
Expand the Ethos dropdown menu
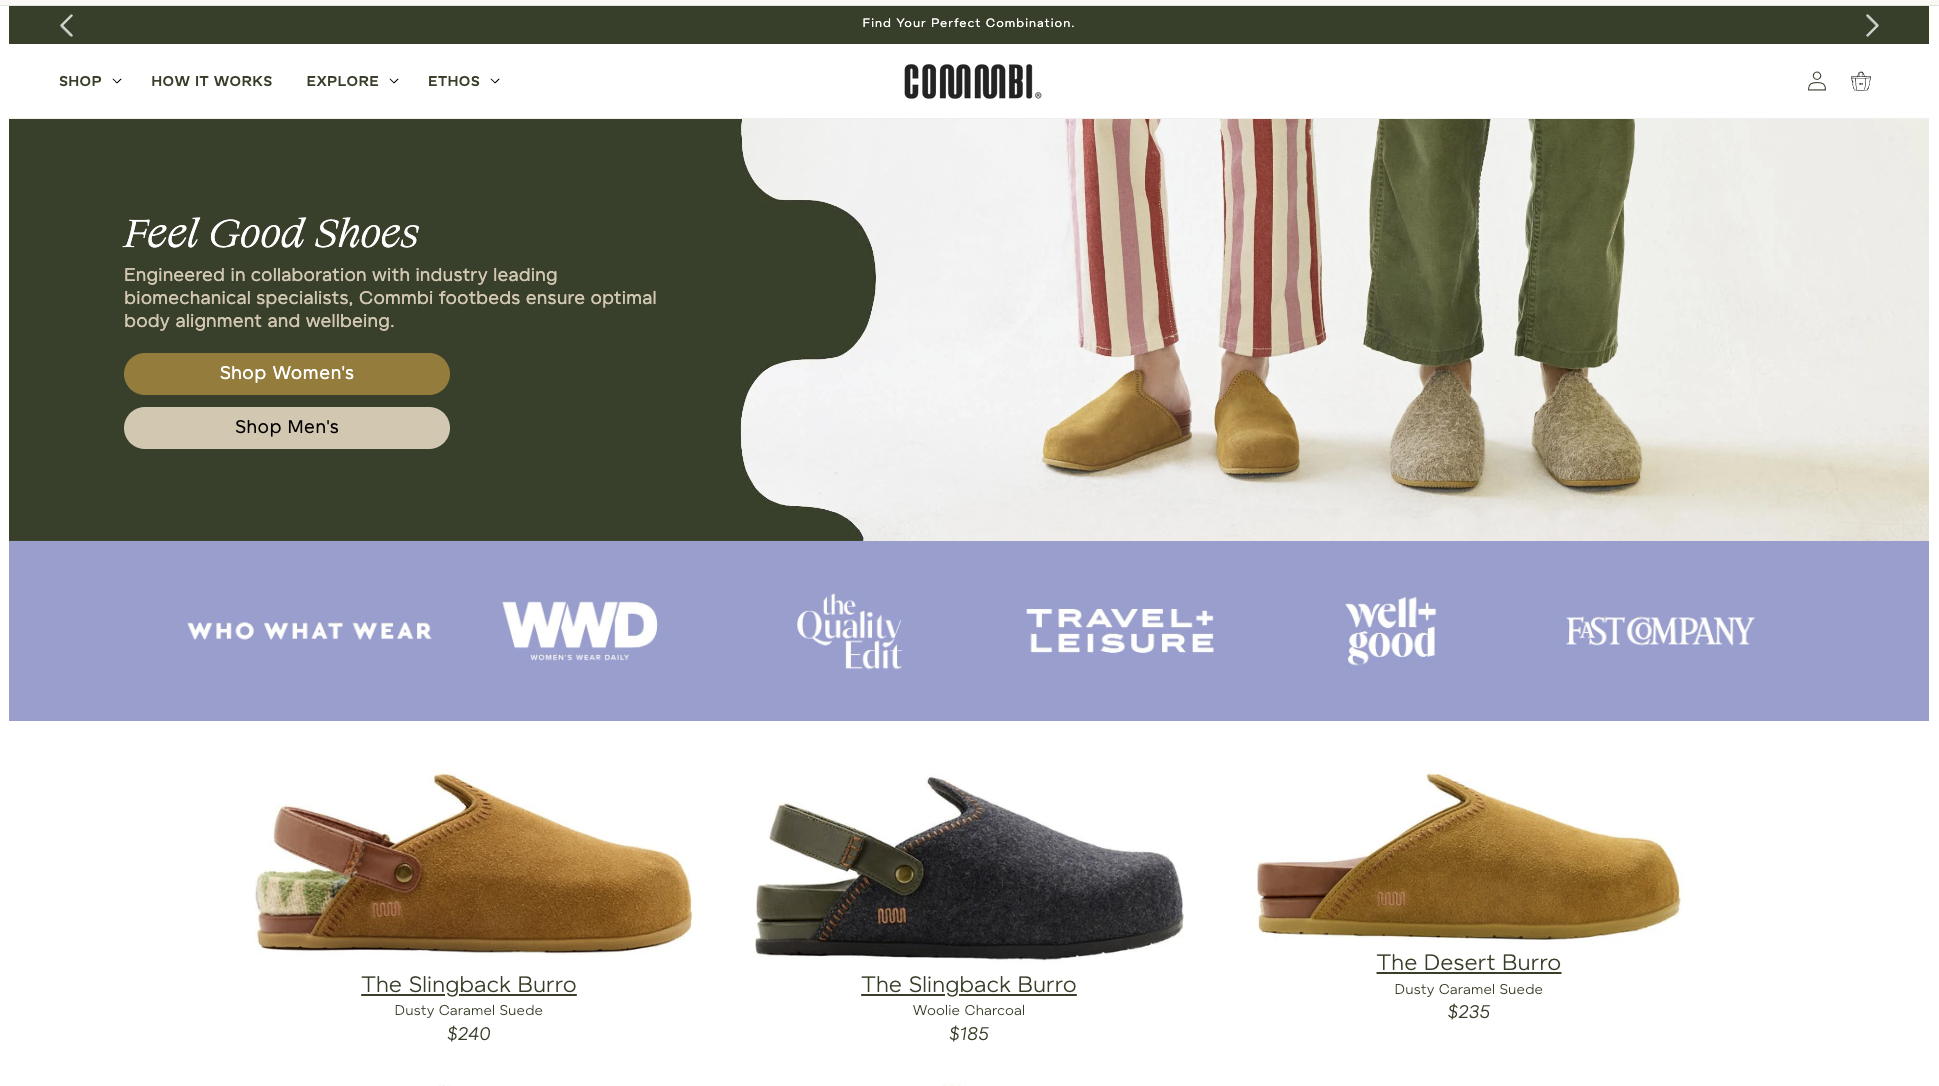[463, 81]
